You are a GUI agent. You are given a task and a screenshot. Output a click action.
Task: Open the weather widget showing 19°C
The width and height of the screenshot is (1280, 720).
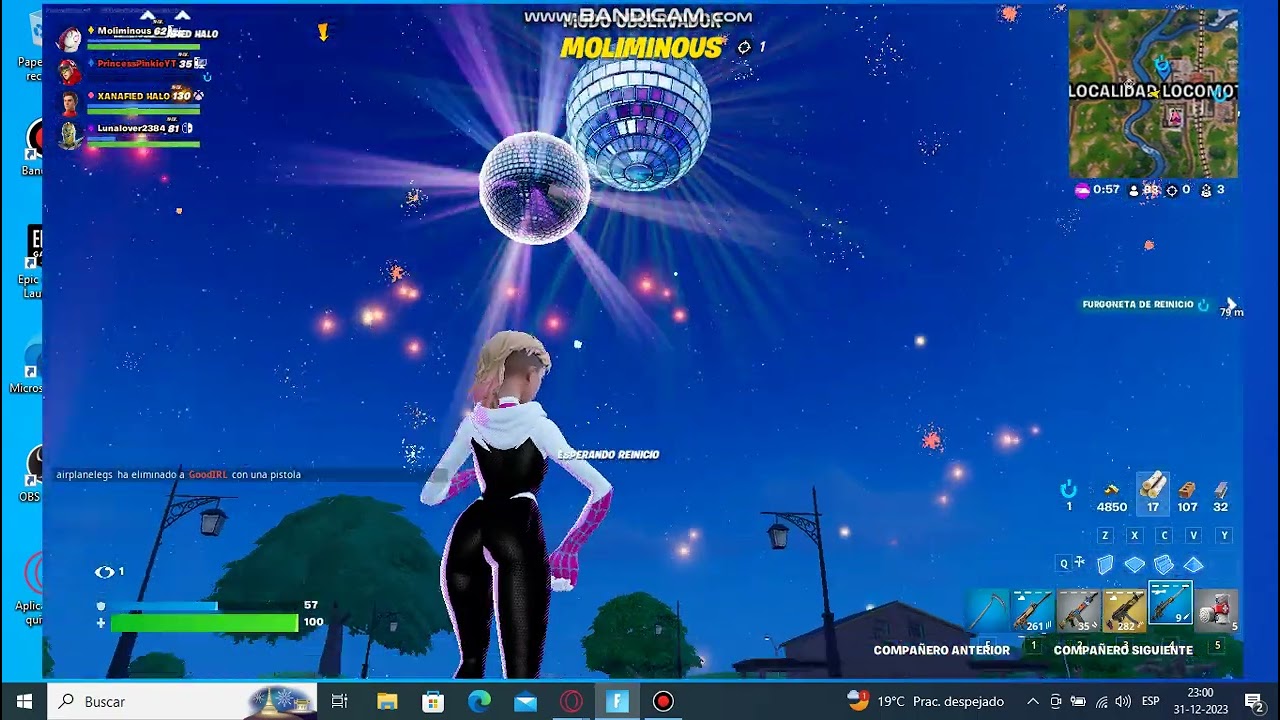925,702
